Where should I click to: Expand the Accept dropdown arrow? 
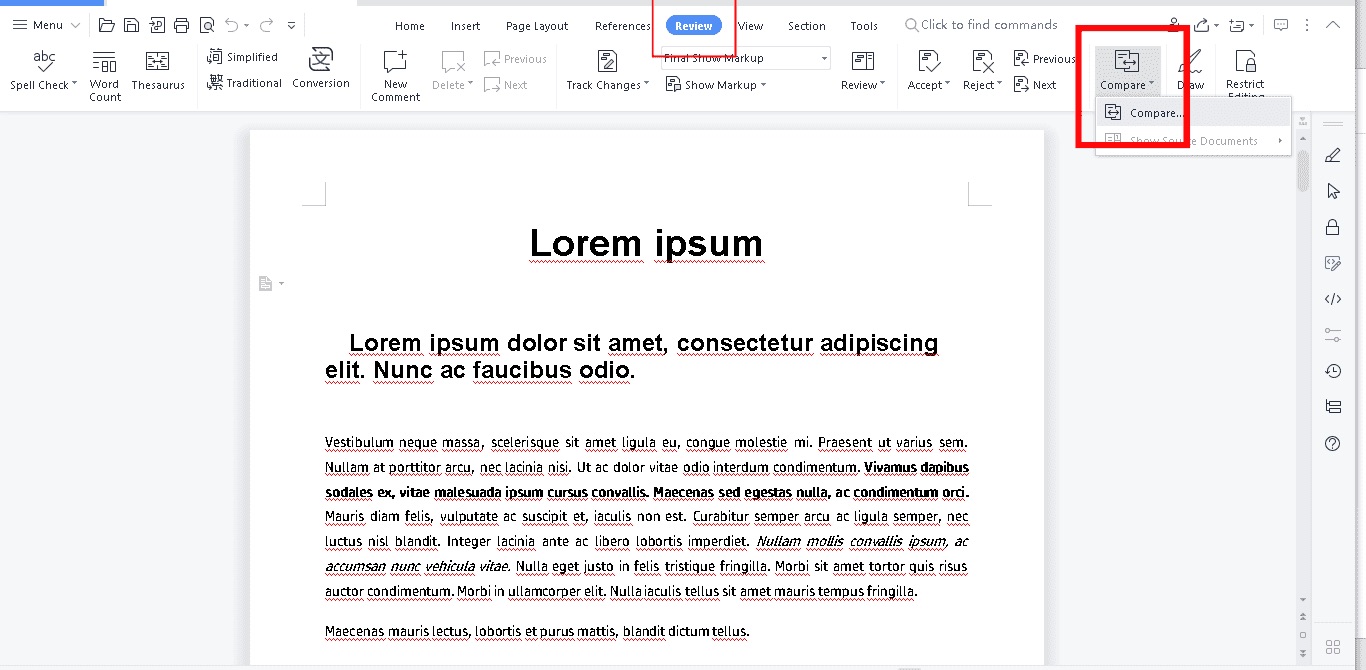(948, 85)
